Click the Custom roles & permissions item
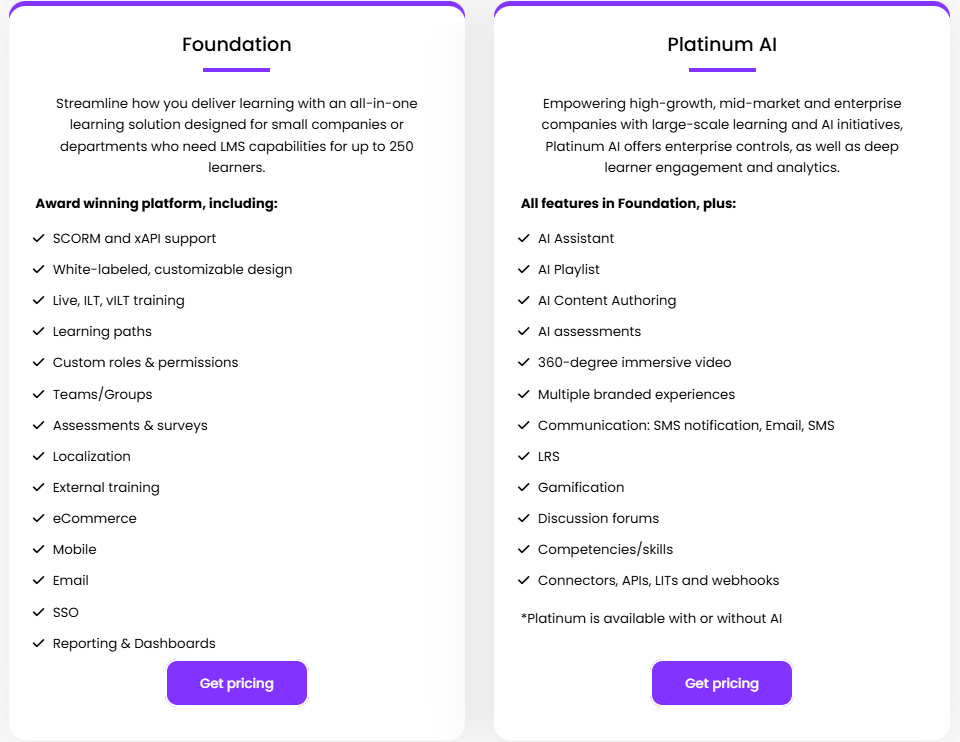 pos(145,363)
